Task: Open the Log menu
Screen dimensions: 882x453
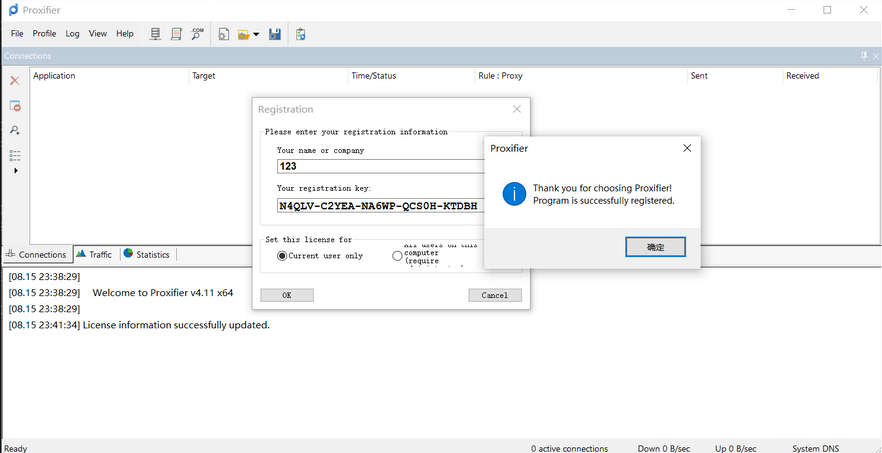Action: (x=73, y=34)
